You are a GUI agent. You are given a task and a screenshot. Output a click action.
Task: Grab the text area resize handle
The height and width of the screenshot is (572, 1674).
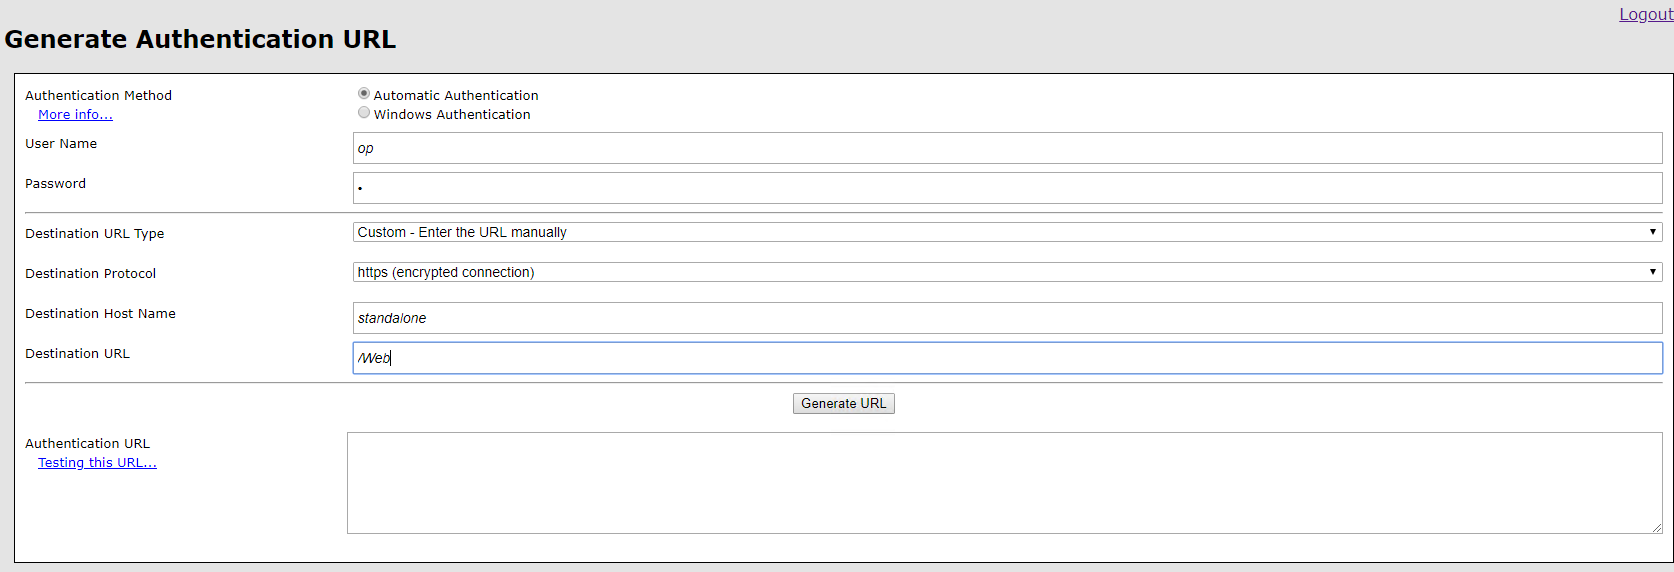[x=1656, y=527]
